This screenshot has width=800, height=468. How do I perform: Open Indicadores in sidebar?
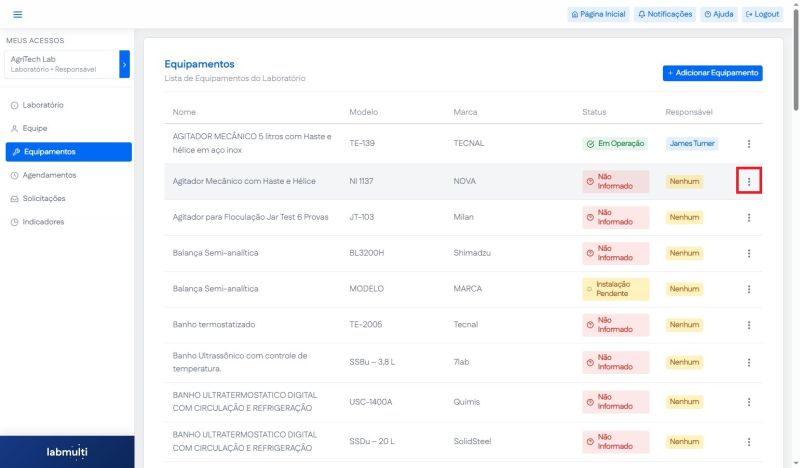(43, 222)
